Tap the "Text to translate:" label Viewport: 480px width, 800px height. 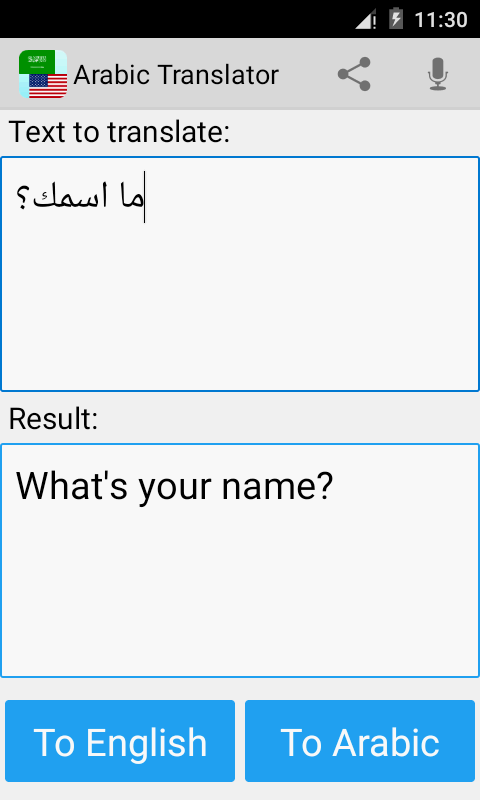click(x=119, y=132)
